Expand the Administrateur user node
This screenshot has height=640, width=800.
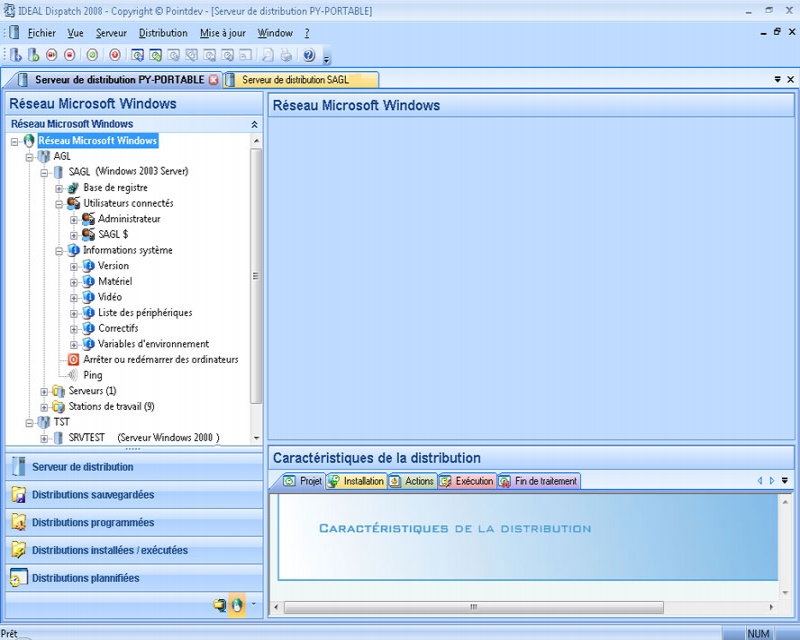tap(74, 220)
